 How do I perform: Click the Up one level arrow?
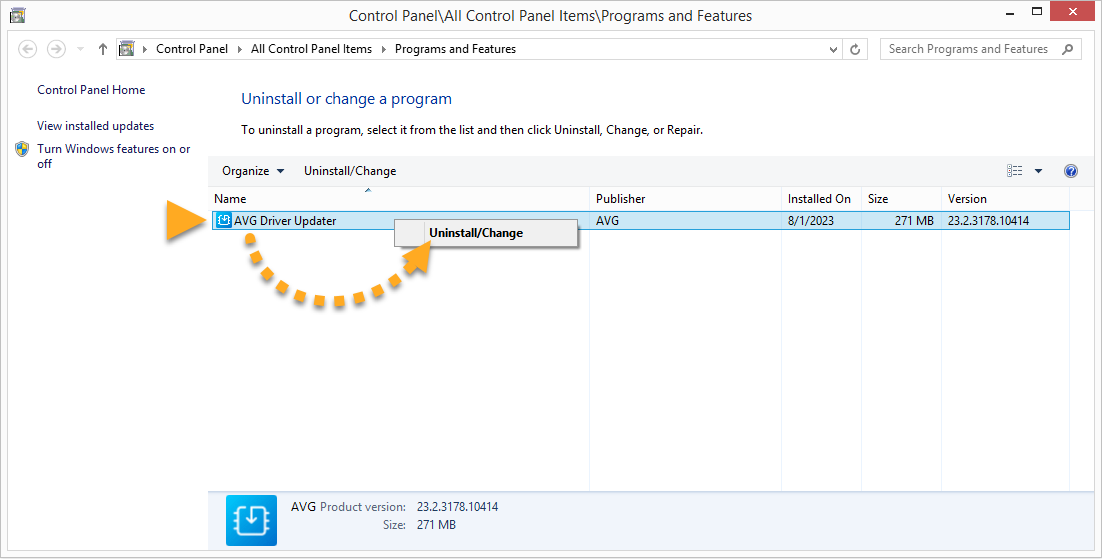click(x=103, y=49)
